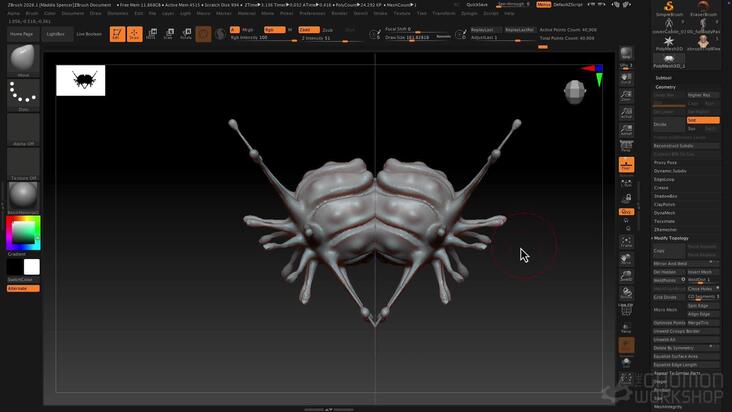Toggle Zsub mode

click(x=328, y=30)
